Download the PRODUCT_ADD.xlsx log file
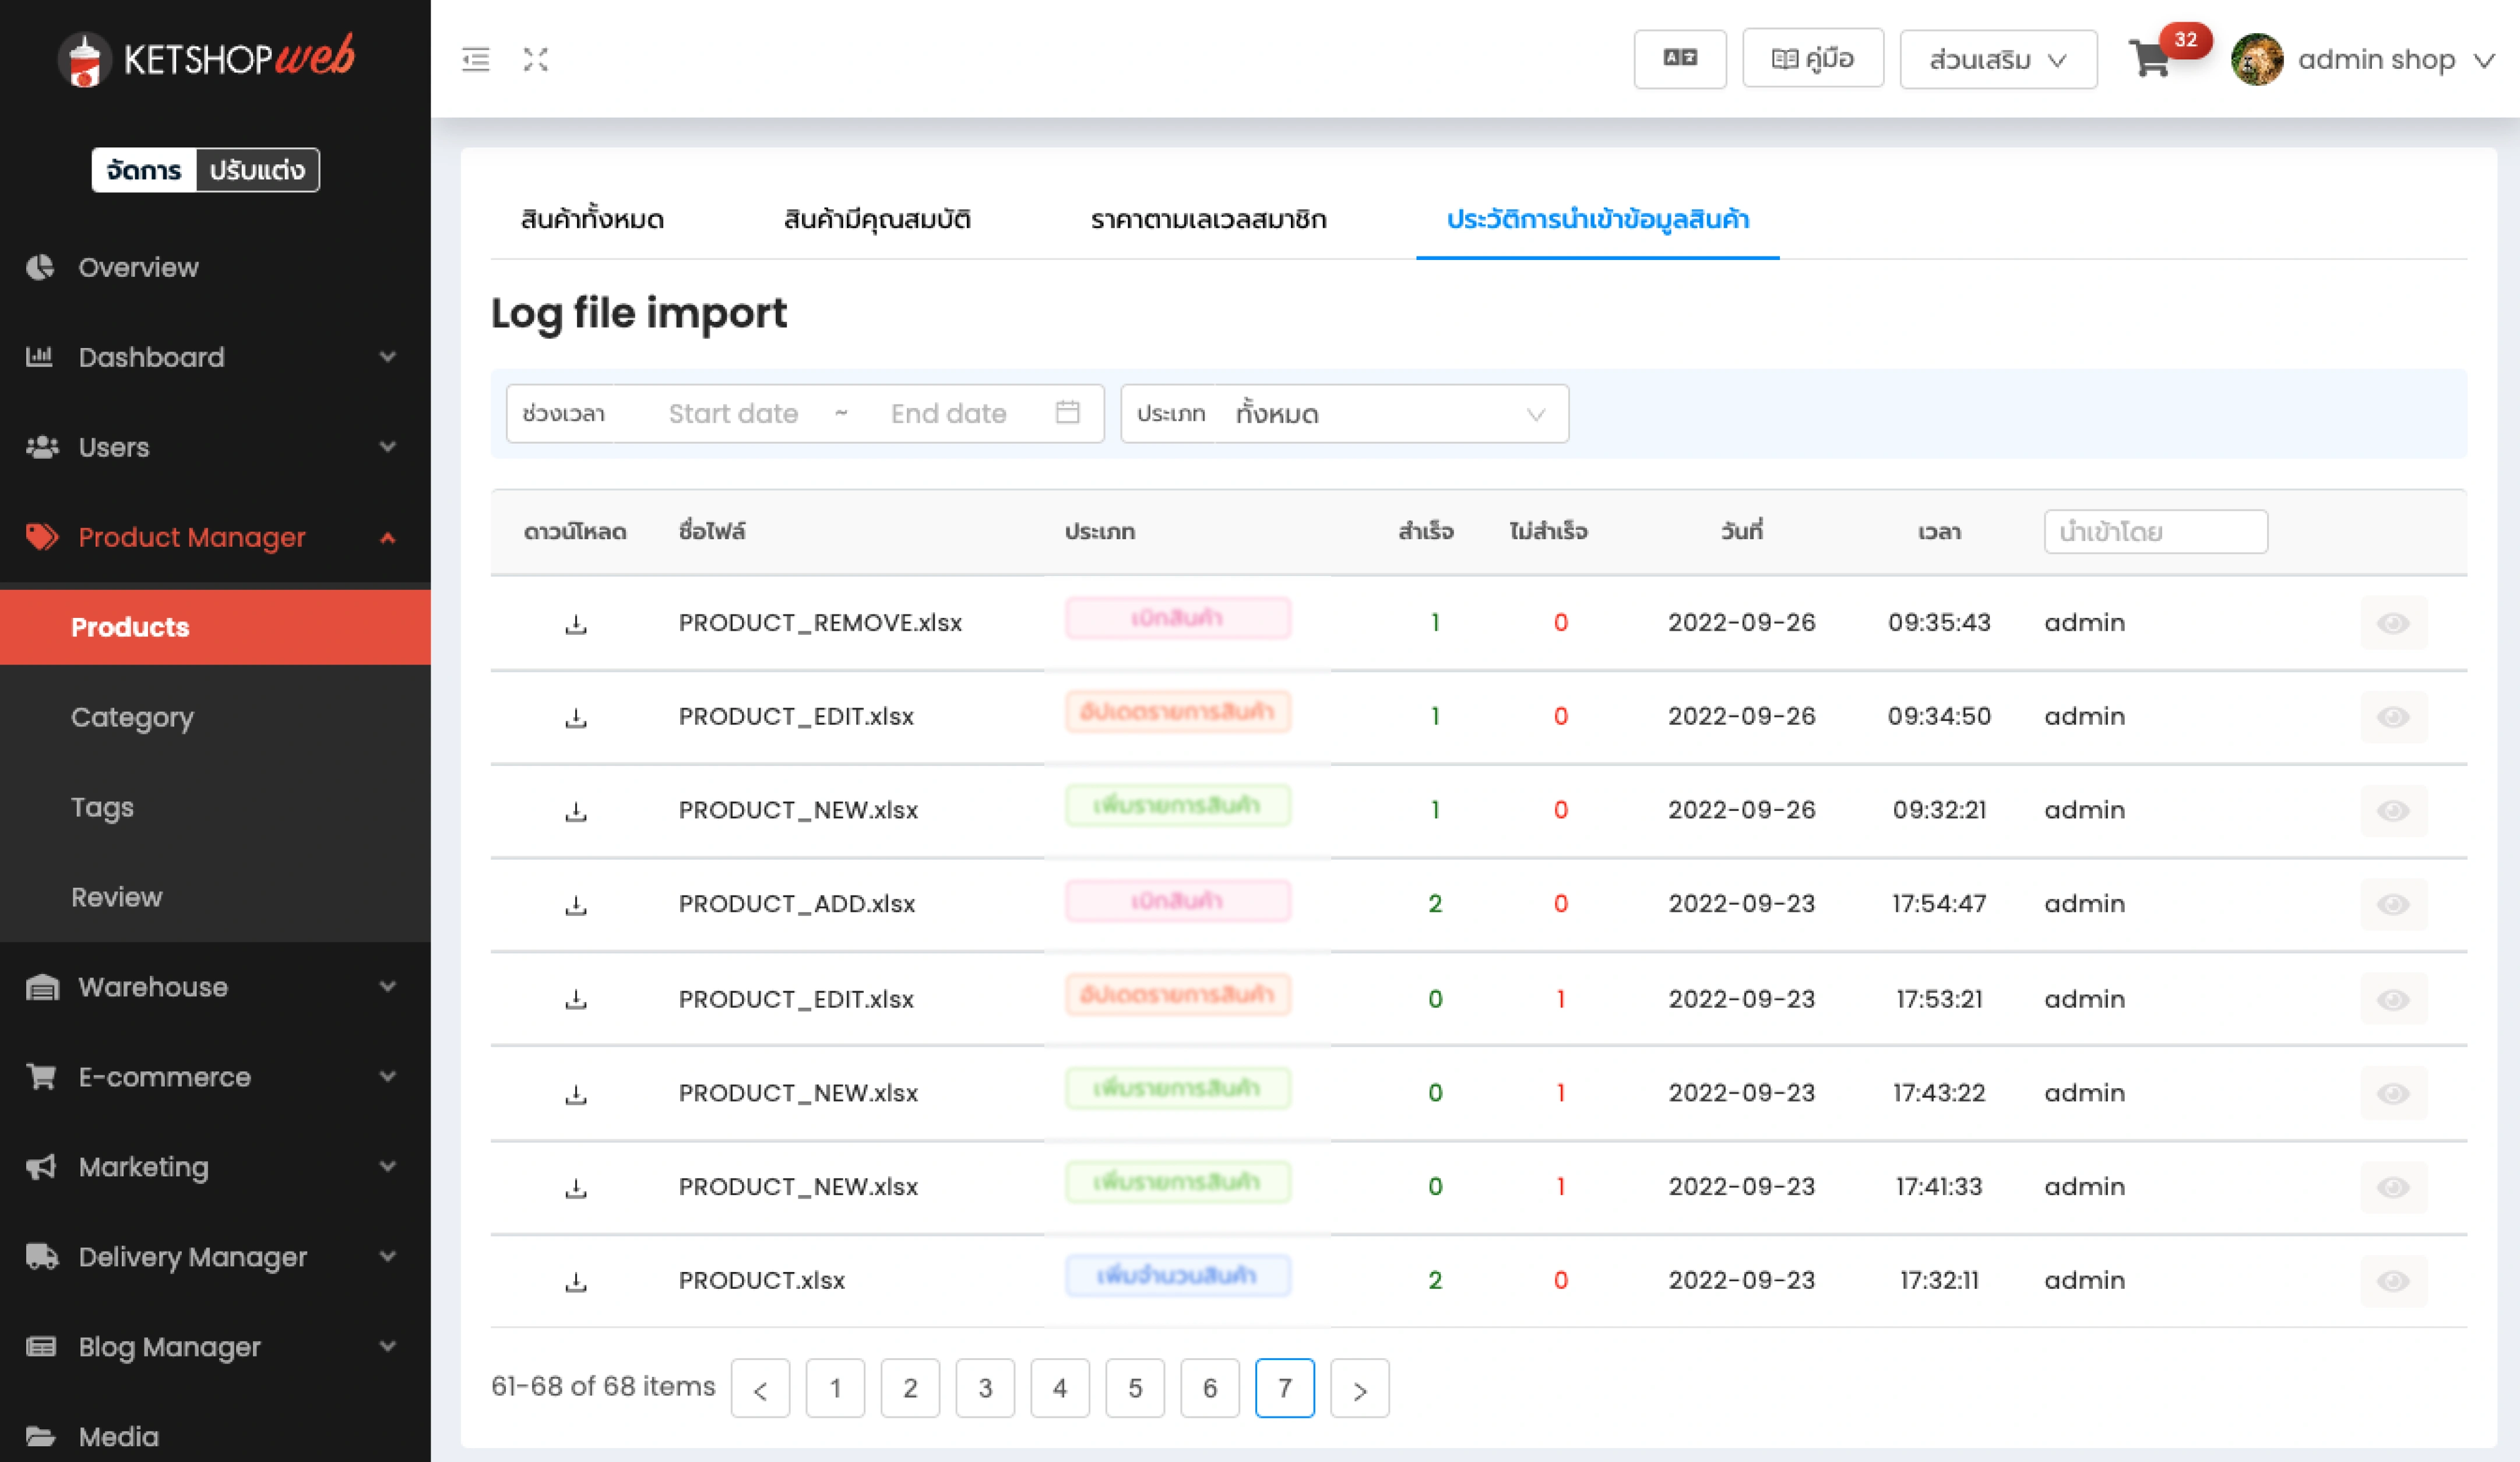Image resolution: width=2520 pixels, height=1462 pixels. pyautogui.click(x=575, y=905)
